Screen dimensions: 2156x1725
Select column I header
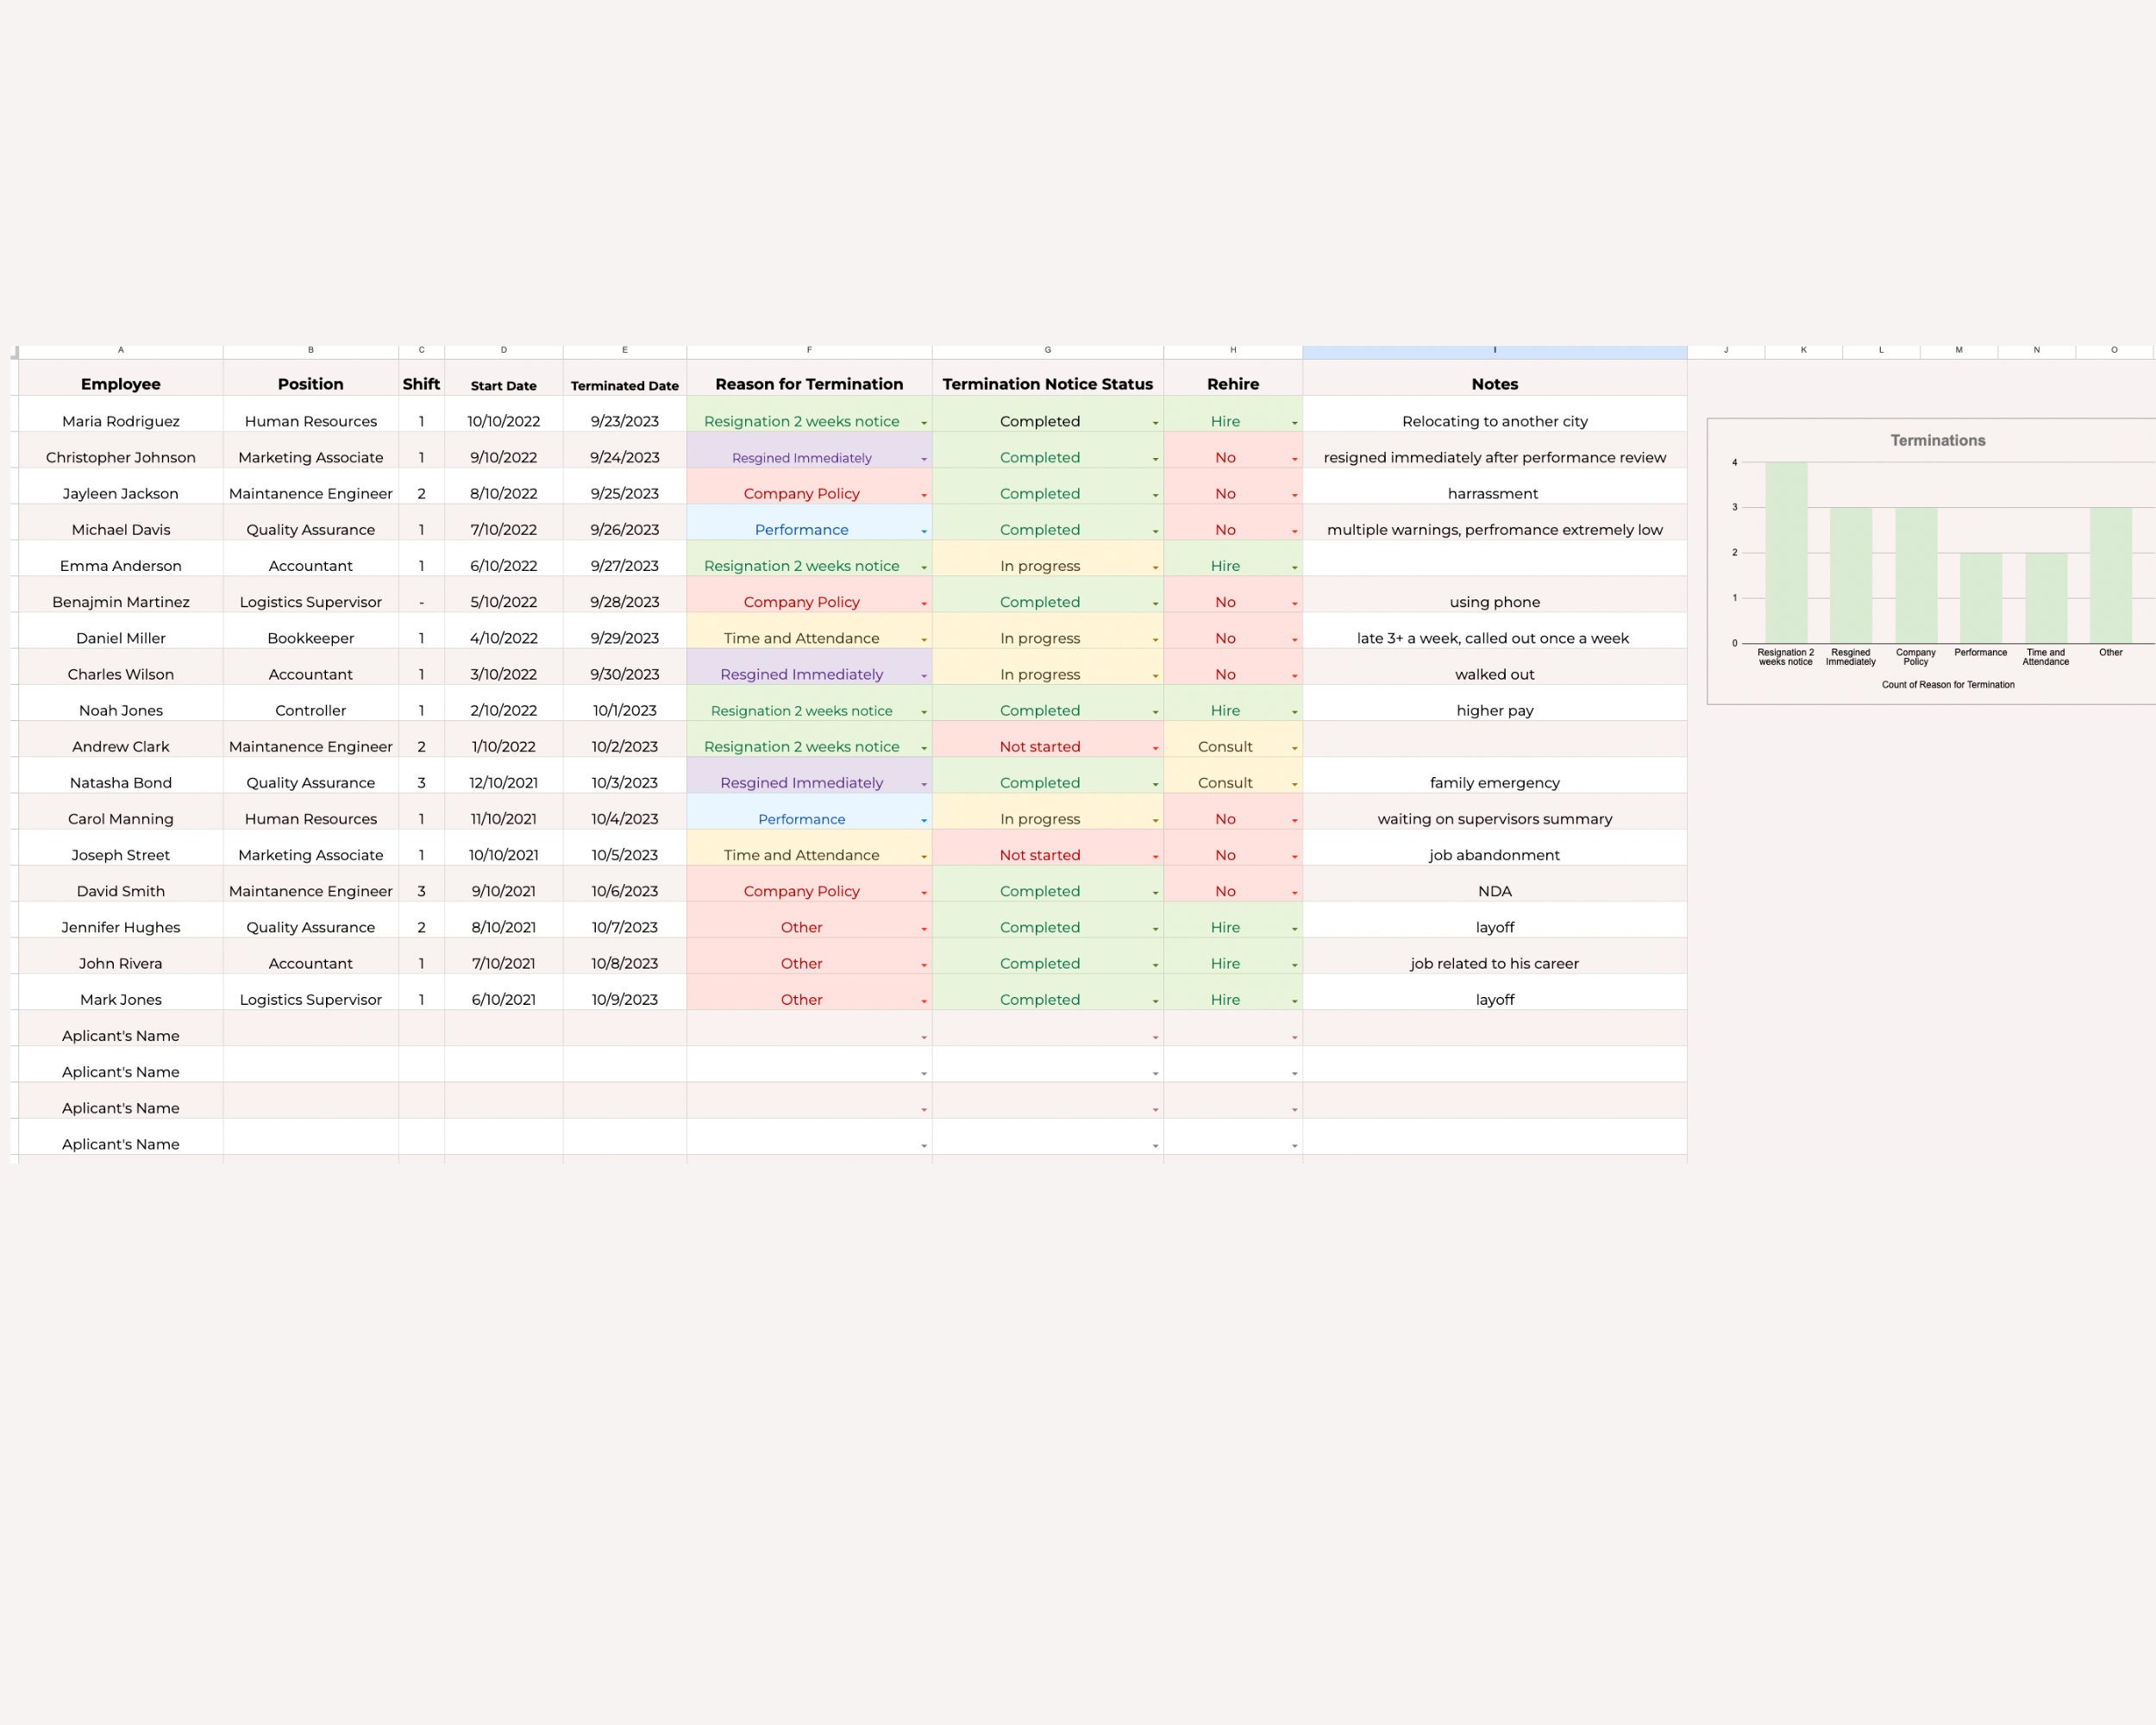click(1494, 350)
